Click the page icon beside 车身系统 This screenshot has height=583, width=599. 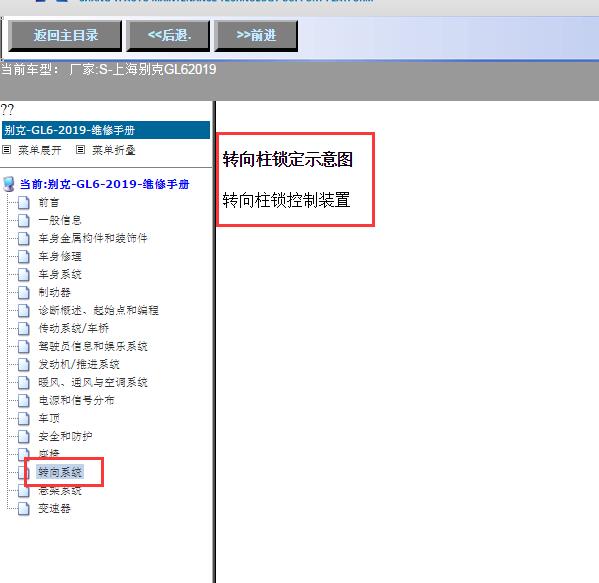[x=24, y=274]
